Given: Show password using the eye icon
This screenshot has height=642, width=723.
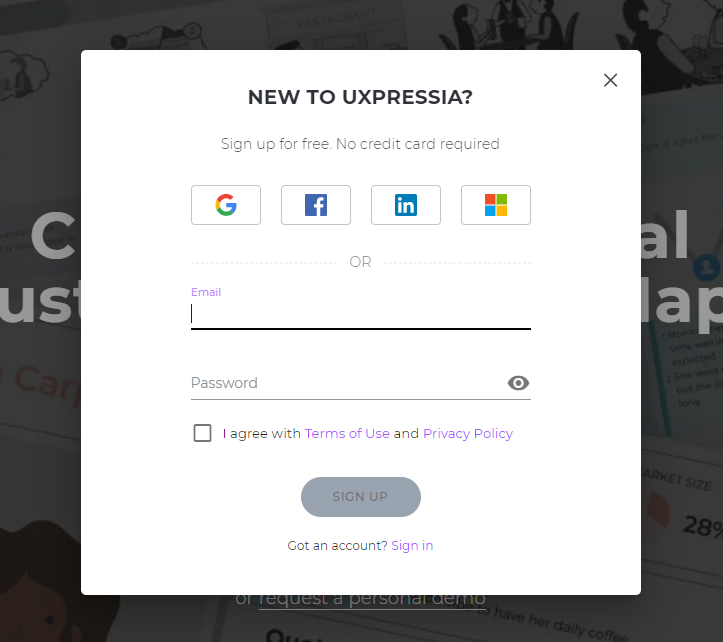Looking at the screenshot, I should pyautogui.click(x=518, y=383).
